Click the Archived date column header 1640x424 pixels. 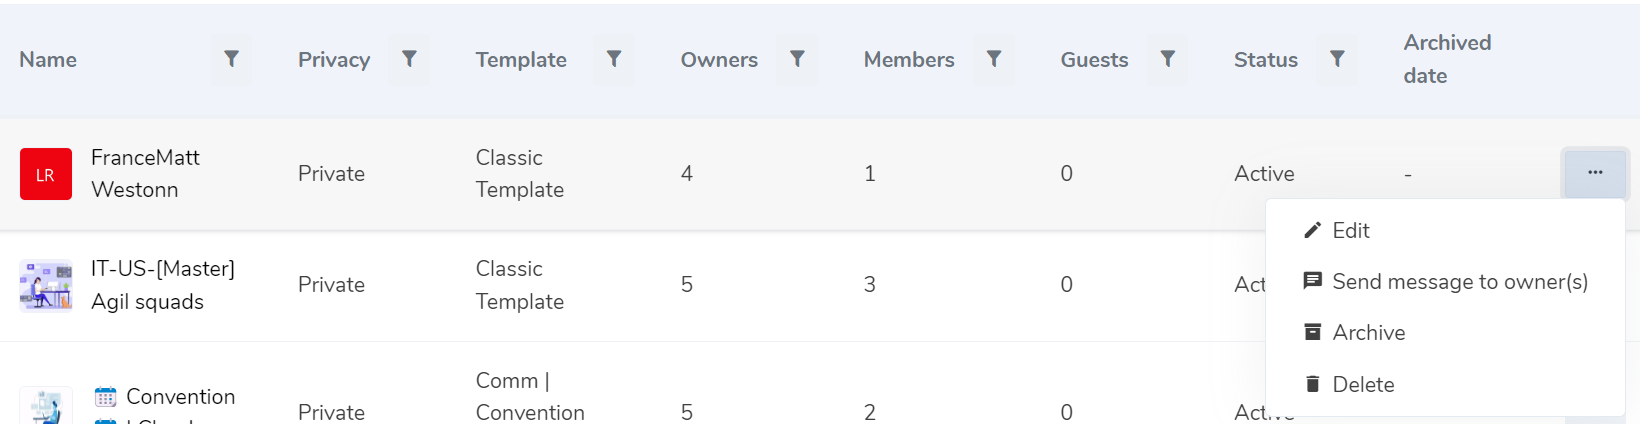1446,59
